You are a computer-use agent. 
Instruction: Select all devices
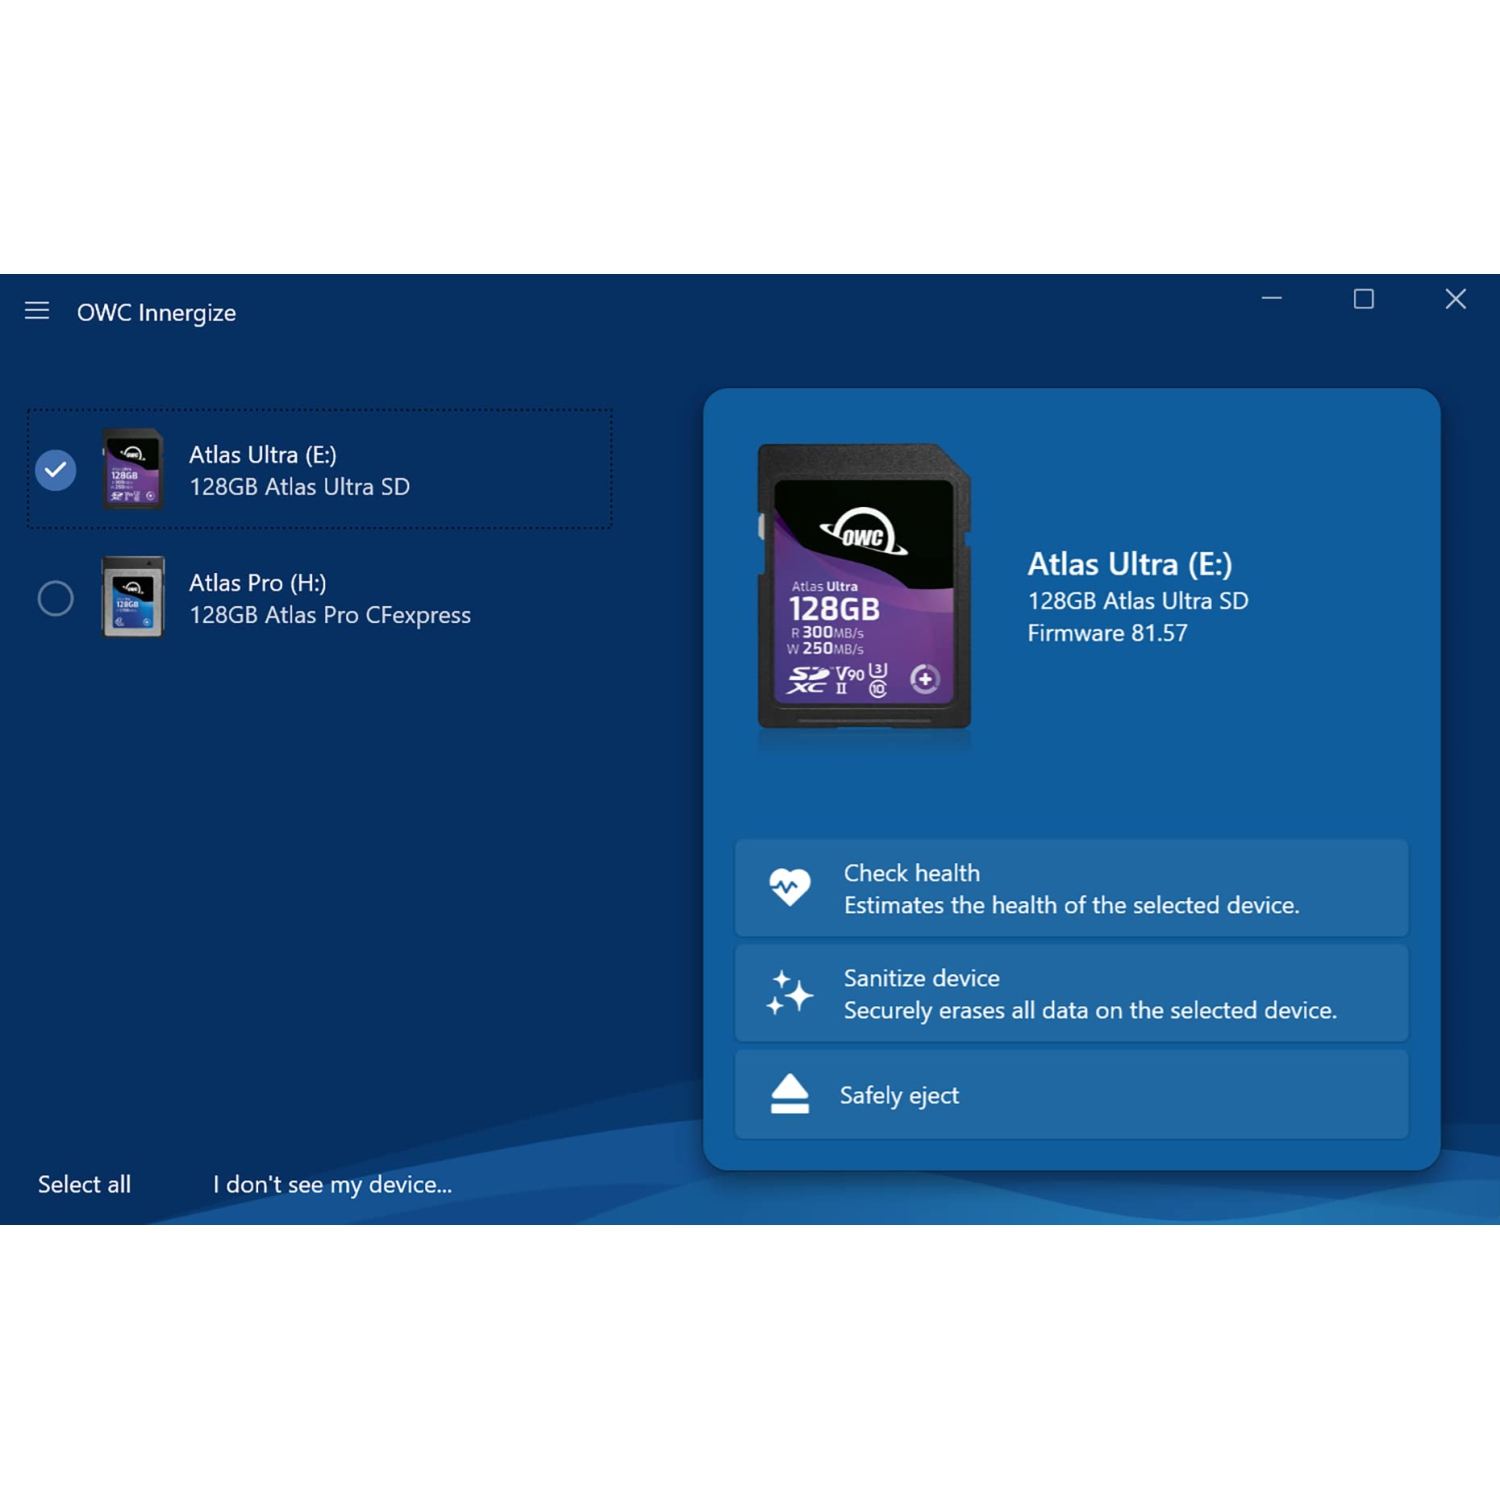84,1184
